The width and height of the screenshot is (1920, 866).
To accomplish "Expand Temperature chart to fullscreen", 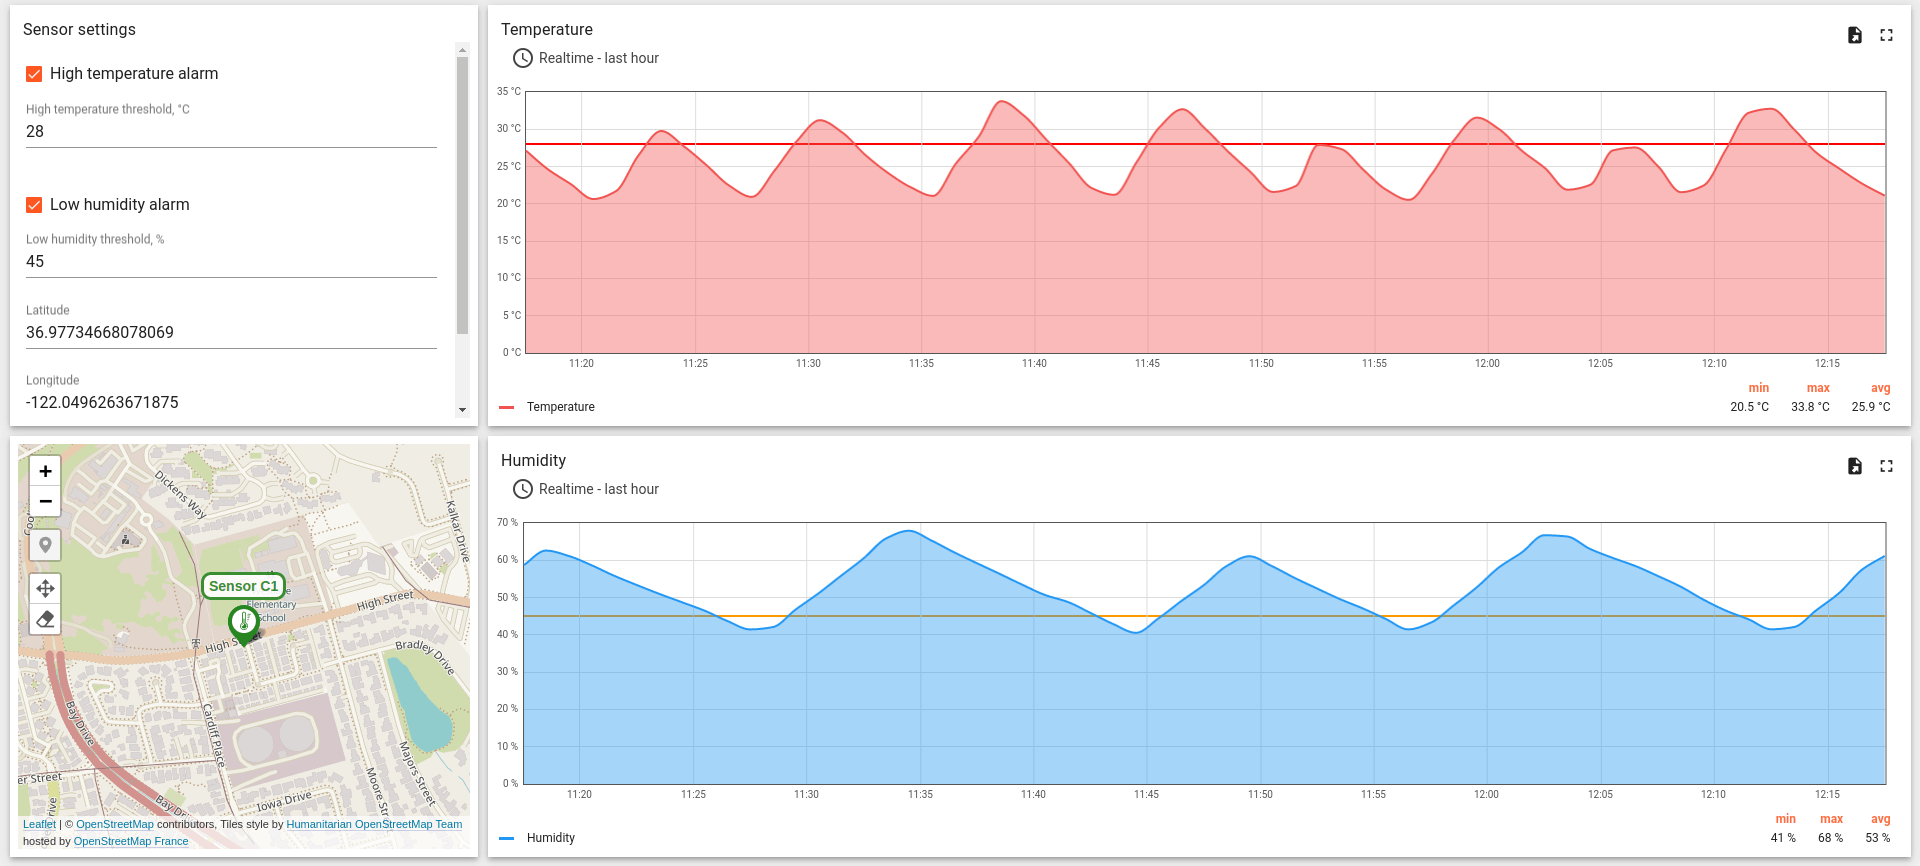I will click(1886, 35).
